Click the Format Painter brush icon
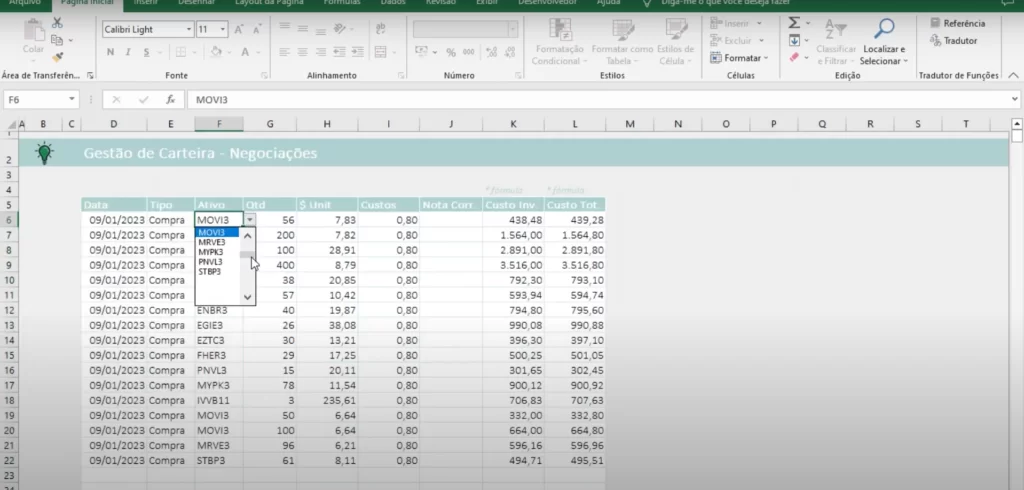The height and width of the screenshot is (490, 1024). click(x=58, y=57)
